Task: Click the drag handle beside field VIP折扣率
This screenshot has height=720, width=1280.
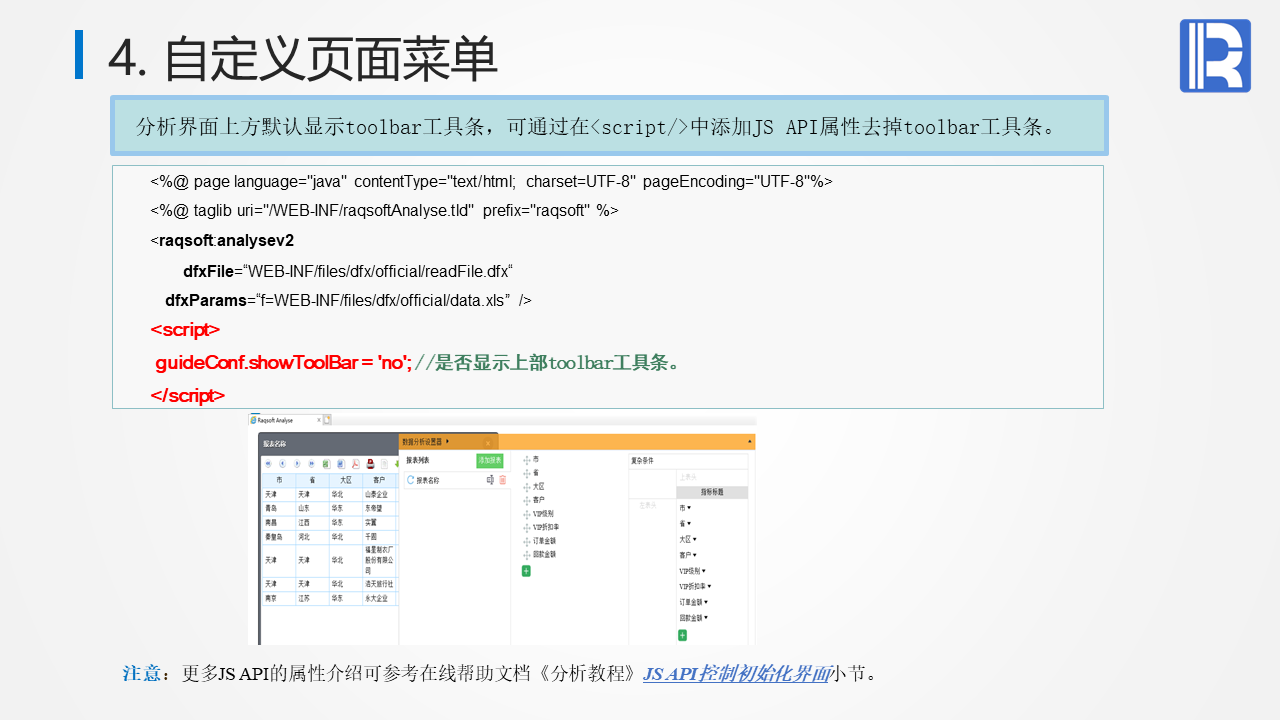Action: (x=527, y=527)
